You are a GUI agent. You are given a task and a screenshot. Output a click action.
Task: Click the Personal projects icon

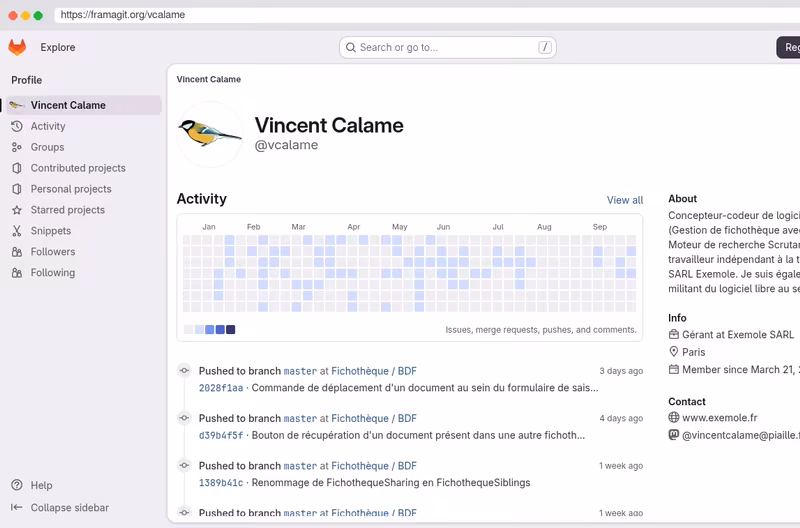[x=17, y=189]
